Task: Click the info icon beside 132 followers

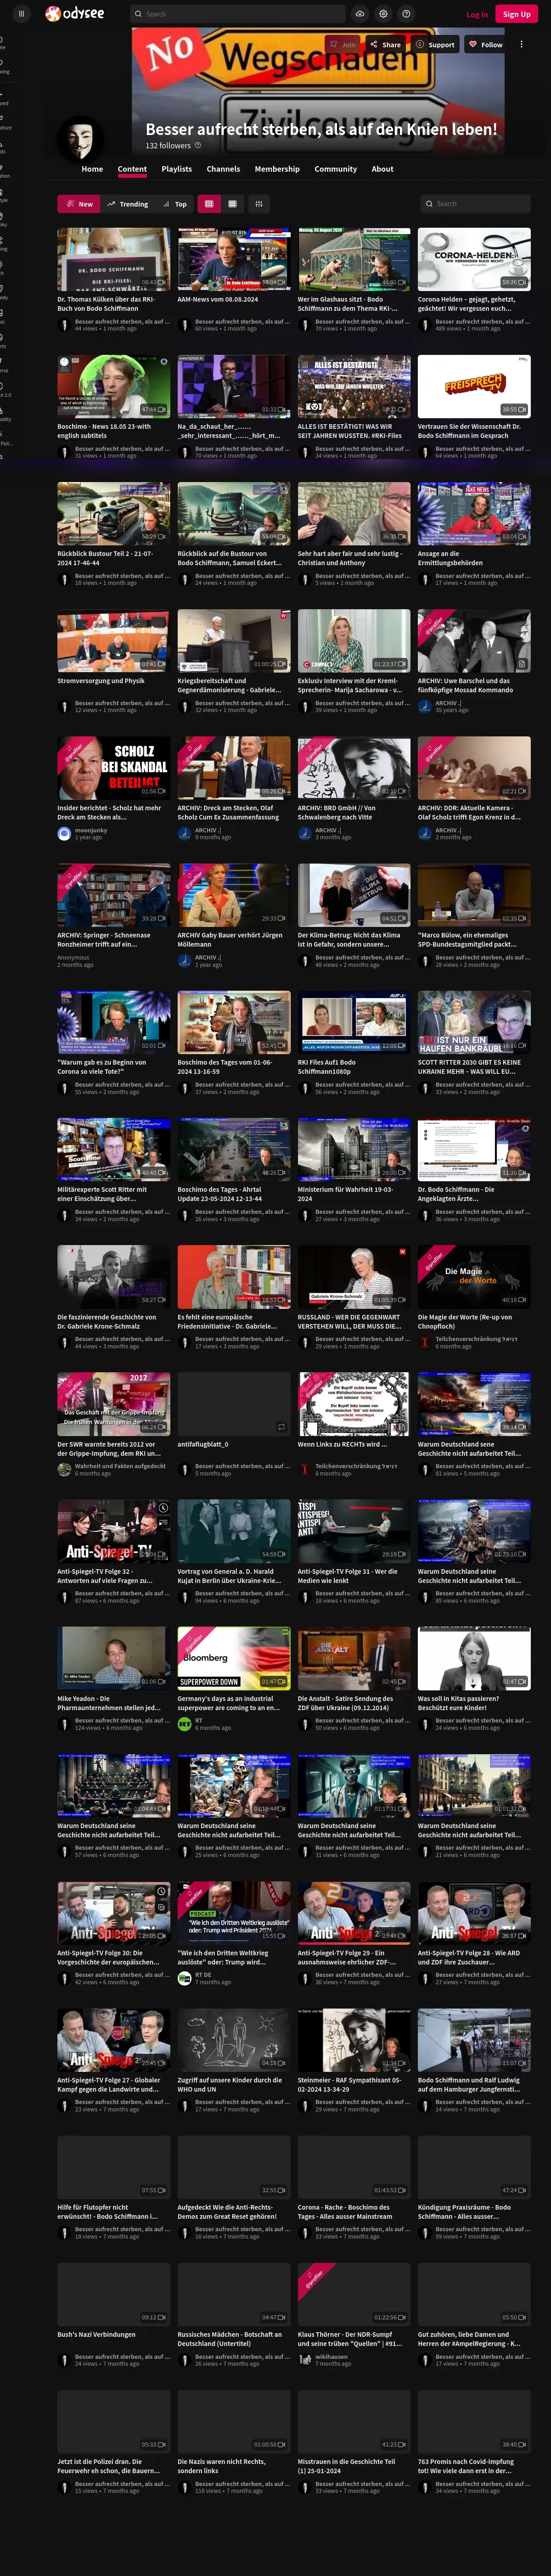Action: (x=197, y=145)
